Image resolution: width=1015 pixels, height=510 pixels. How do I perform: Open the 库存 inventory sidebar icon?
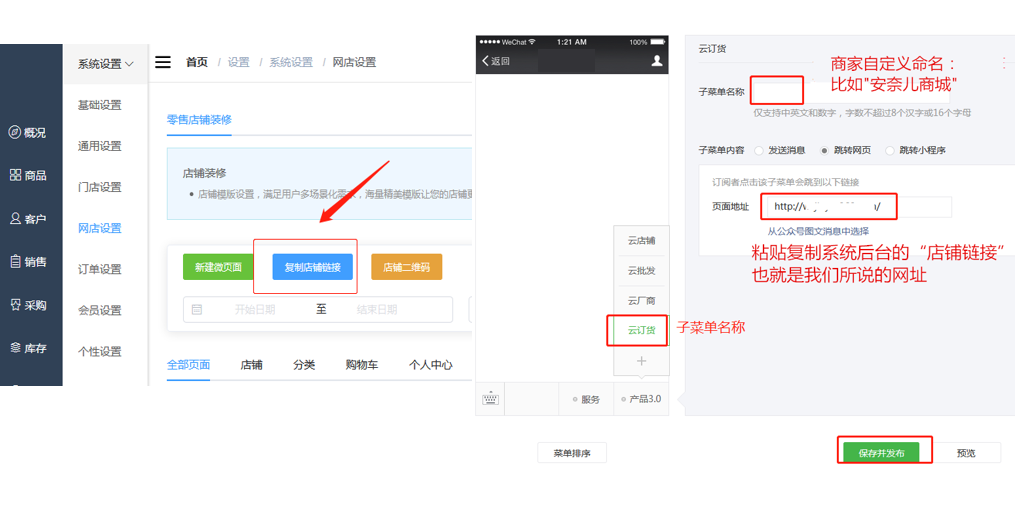16,348
